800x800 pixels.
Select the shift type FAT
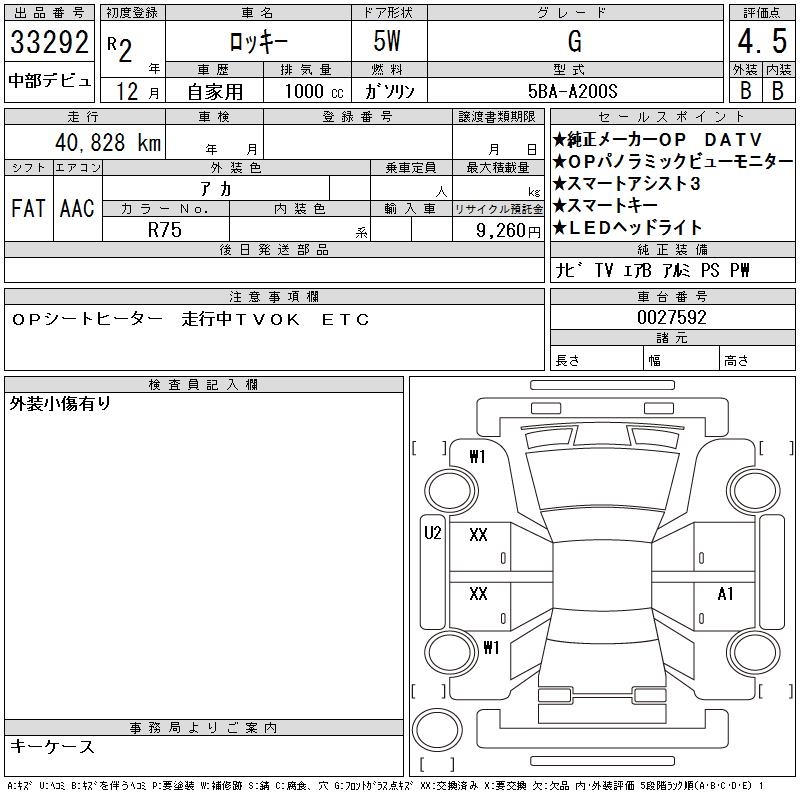[28, 209]
